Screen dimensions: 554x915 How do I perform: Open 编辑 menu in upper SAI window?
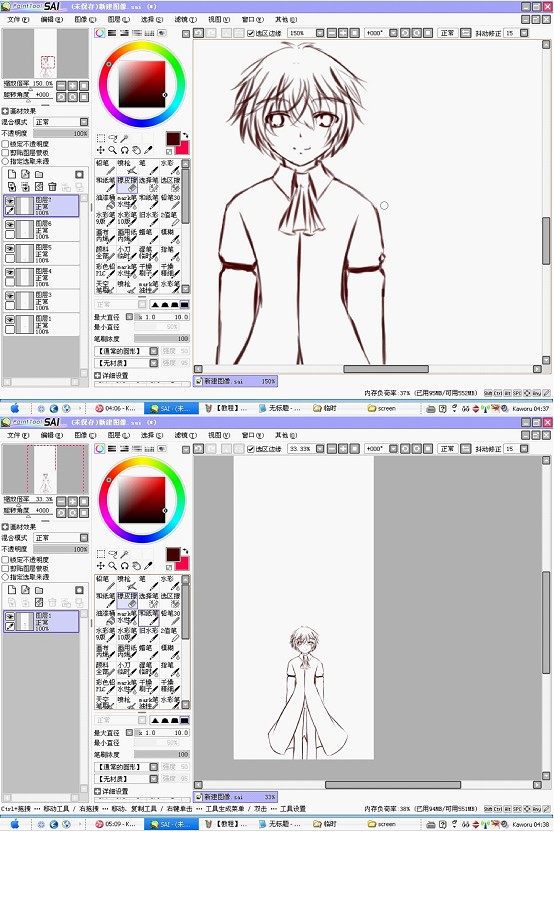pyautogui.click(x=51, y=19)
